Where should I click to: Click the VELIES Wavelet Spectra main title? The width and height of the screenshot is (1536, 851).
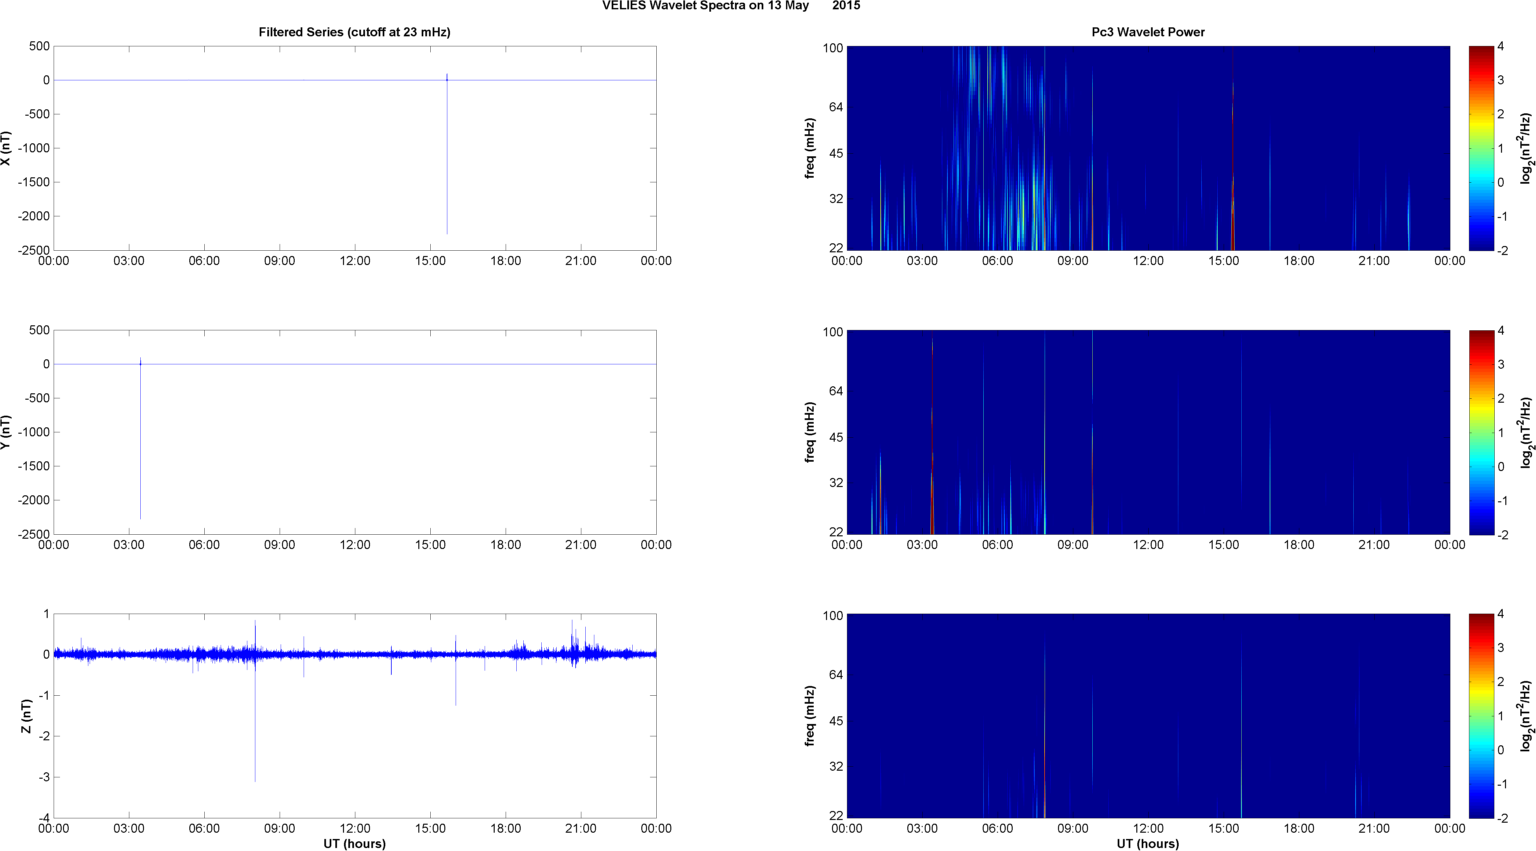[731, 6]
